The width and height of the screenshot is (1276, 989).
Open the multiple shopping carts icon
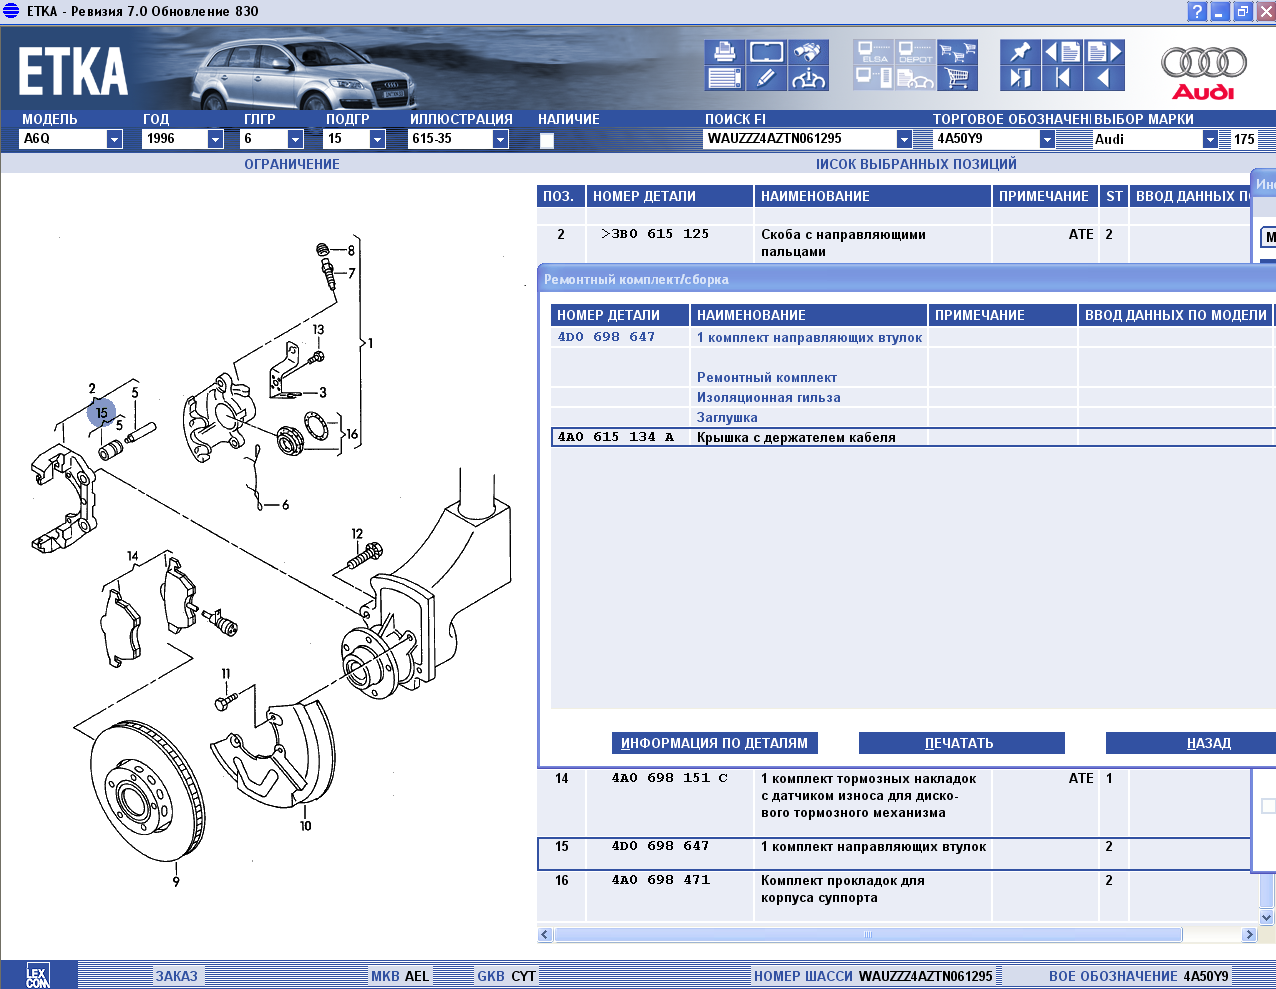click(957, 52)
